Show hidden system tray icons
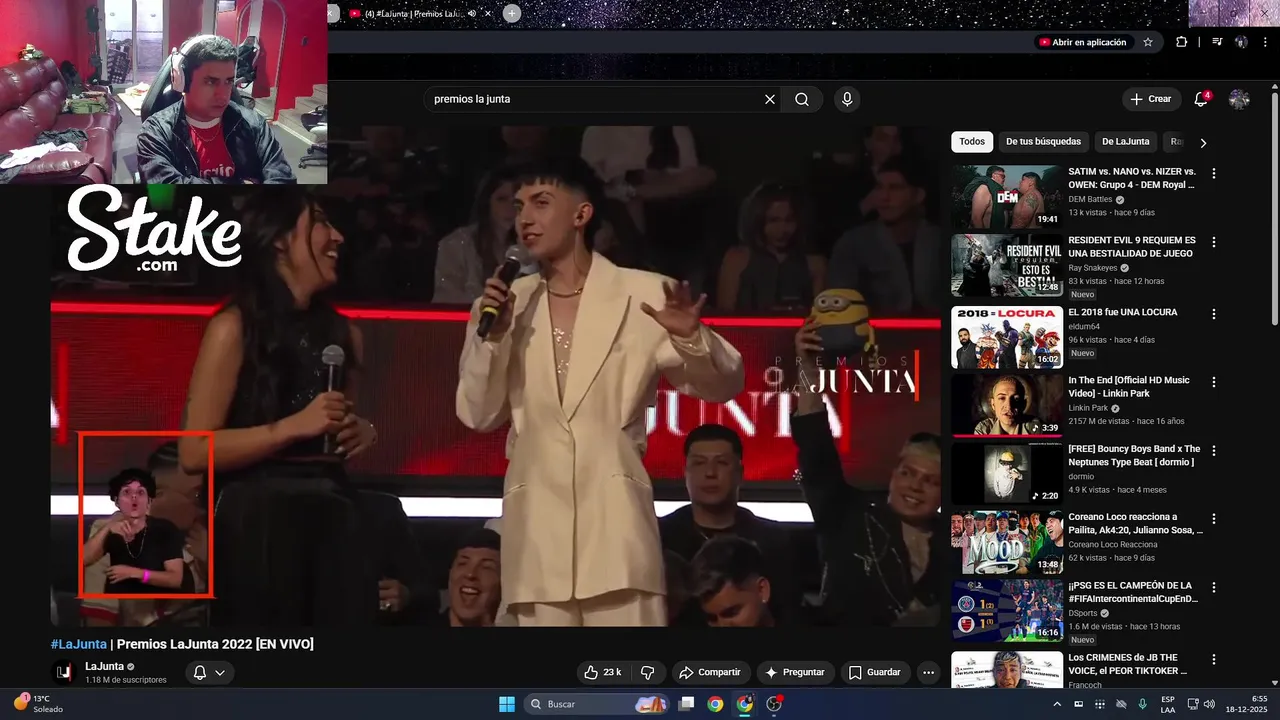 coord(1057,704)
